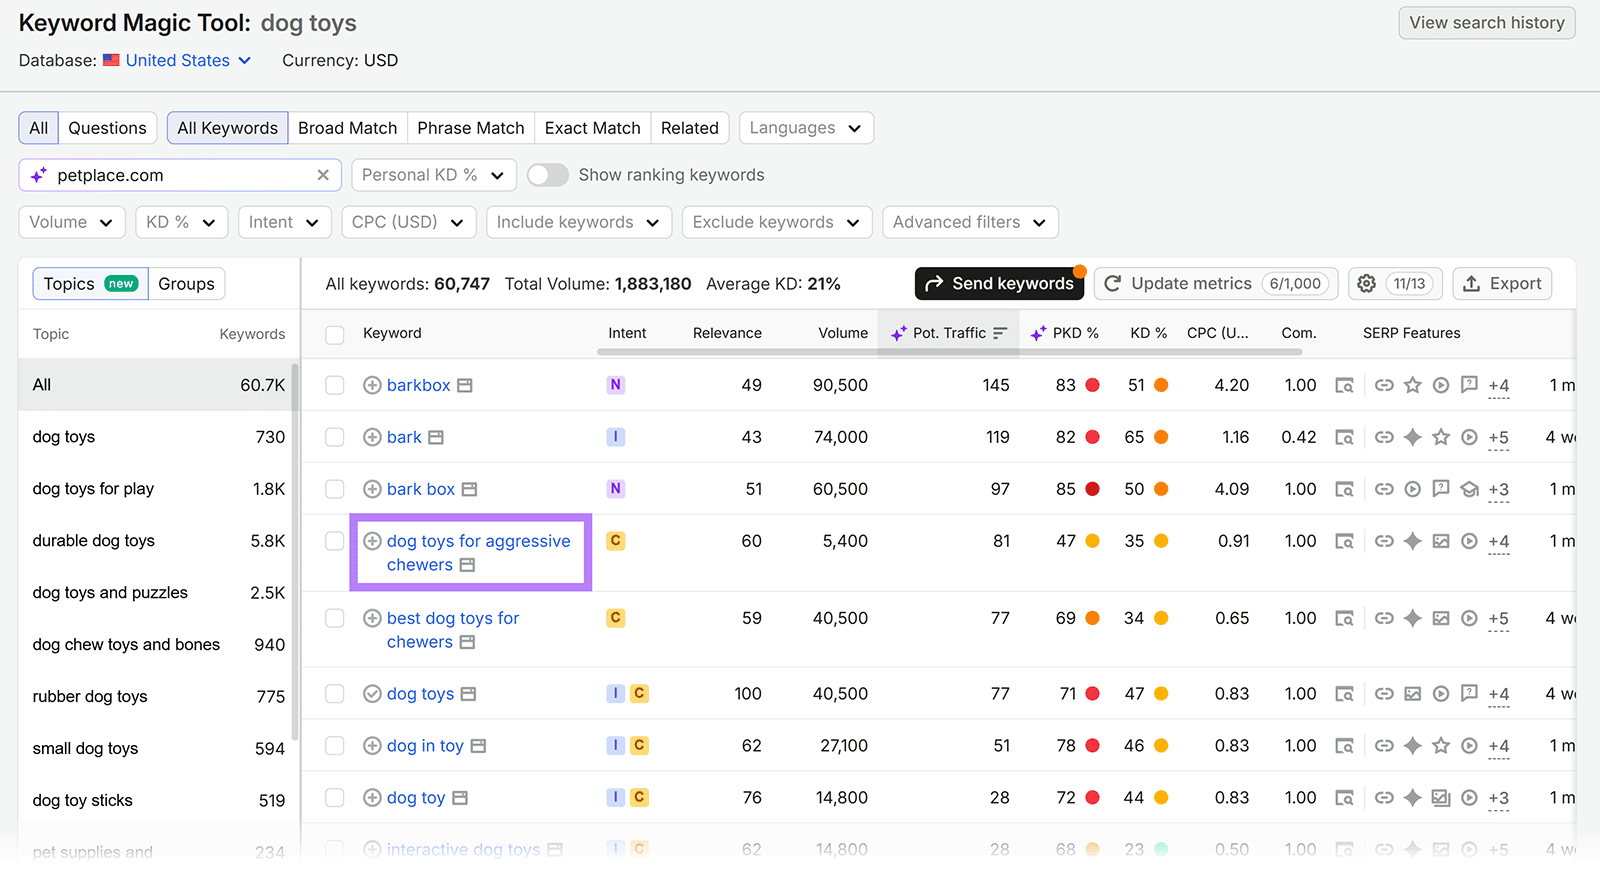Check the select-all keywords checkbox in header
This screenshot has width=1600, height=870.
coord(335,334)
